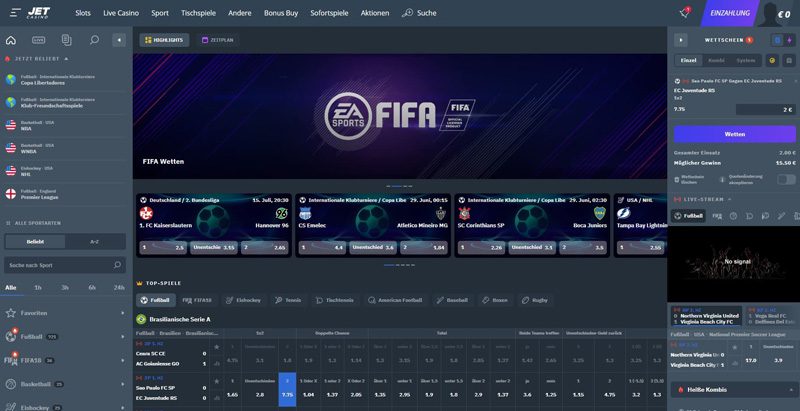Open the Premier League link in the sidebar
The height and width of the screenshot is (411, 800).
(40, 197)
